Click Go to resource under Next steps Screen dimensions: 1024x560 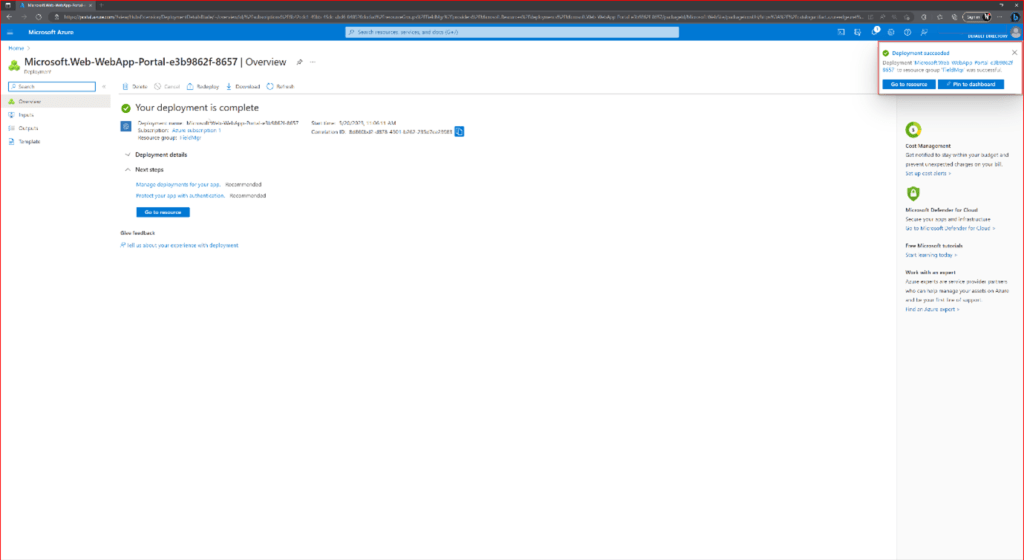click(x=163, y=212)
